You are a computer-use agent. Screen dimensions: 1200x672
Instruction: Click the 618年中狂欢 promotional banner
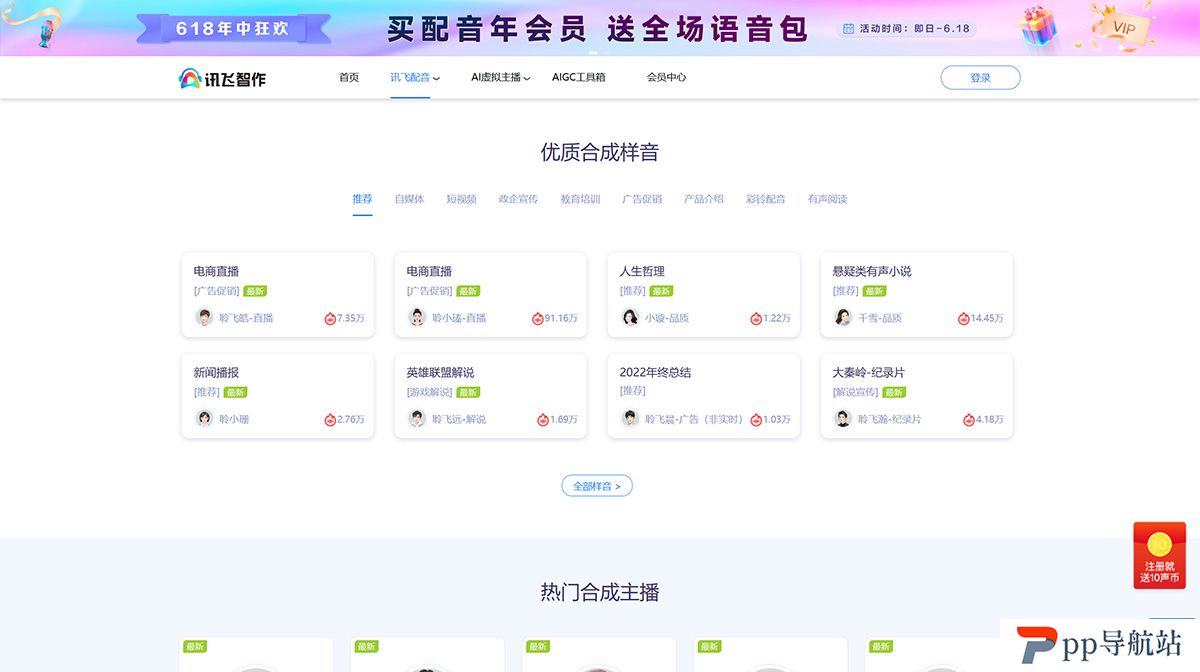tap(232, 28)
